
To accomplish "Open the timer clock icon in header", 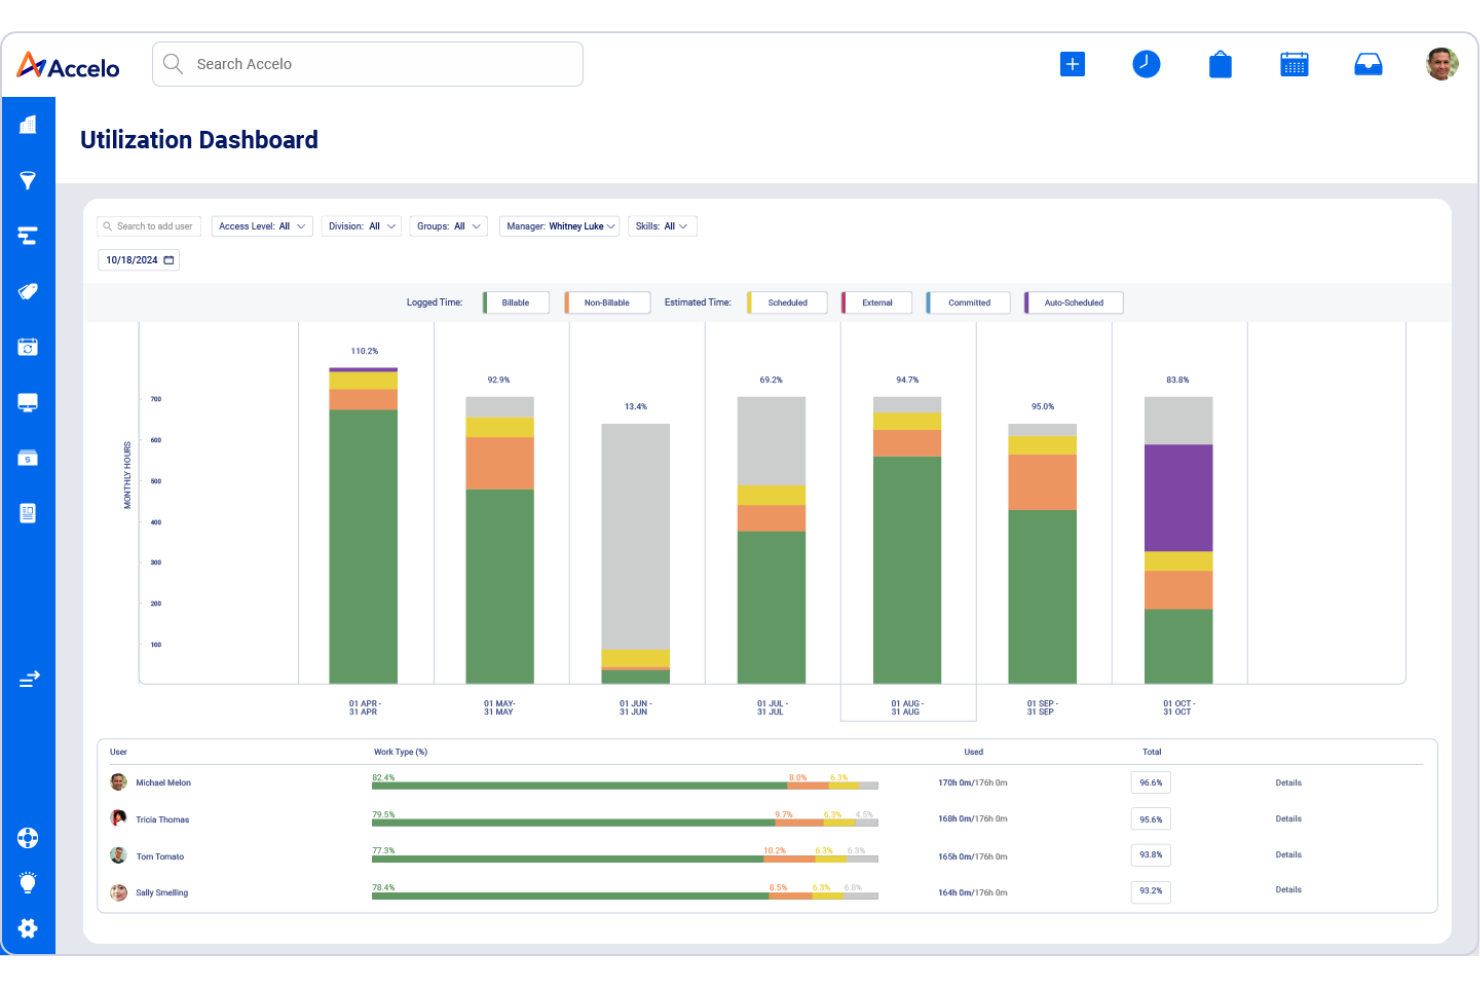I will pos(1146,64).
